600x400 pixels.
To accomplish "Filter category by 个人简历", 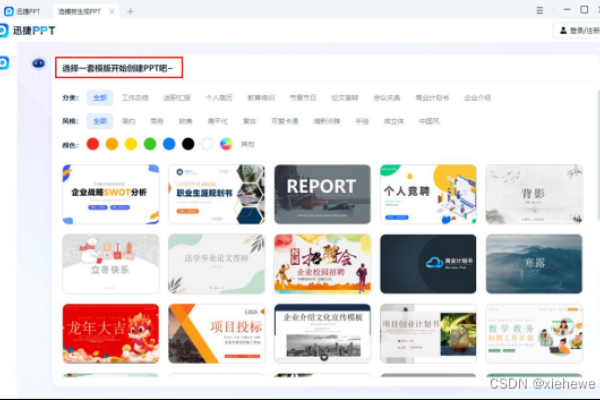I will (x=219, y=98).
